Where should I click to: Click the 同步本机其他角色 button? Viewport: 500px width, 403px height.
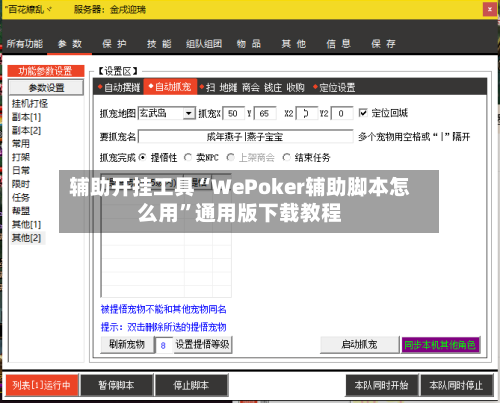point(440,344)
